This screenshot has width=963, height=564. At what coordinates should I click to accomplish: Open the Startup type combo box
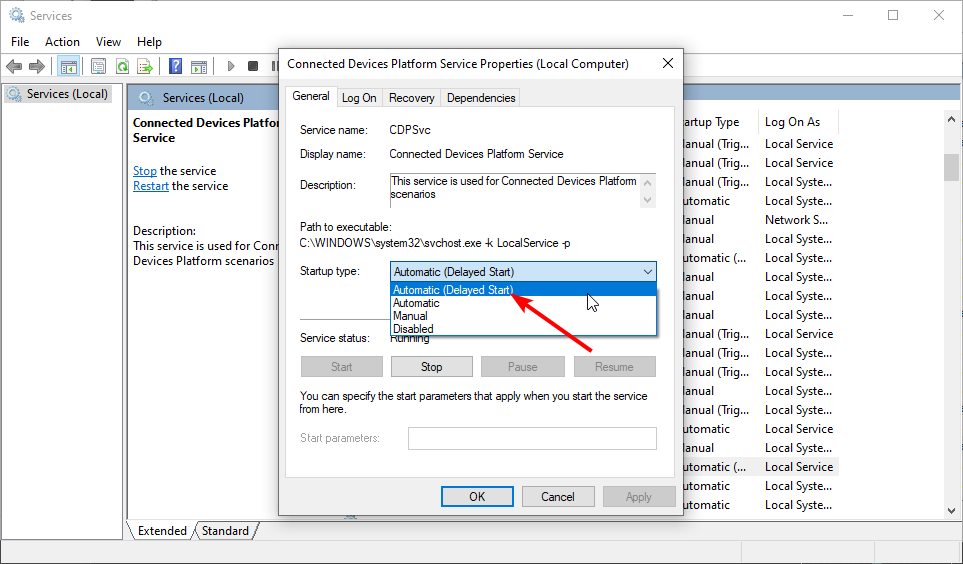click(523, 272)
